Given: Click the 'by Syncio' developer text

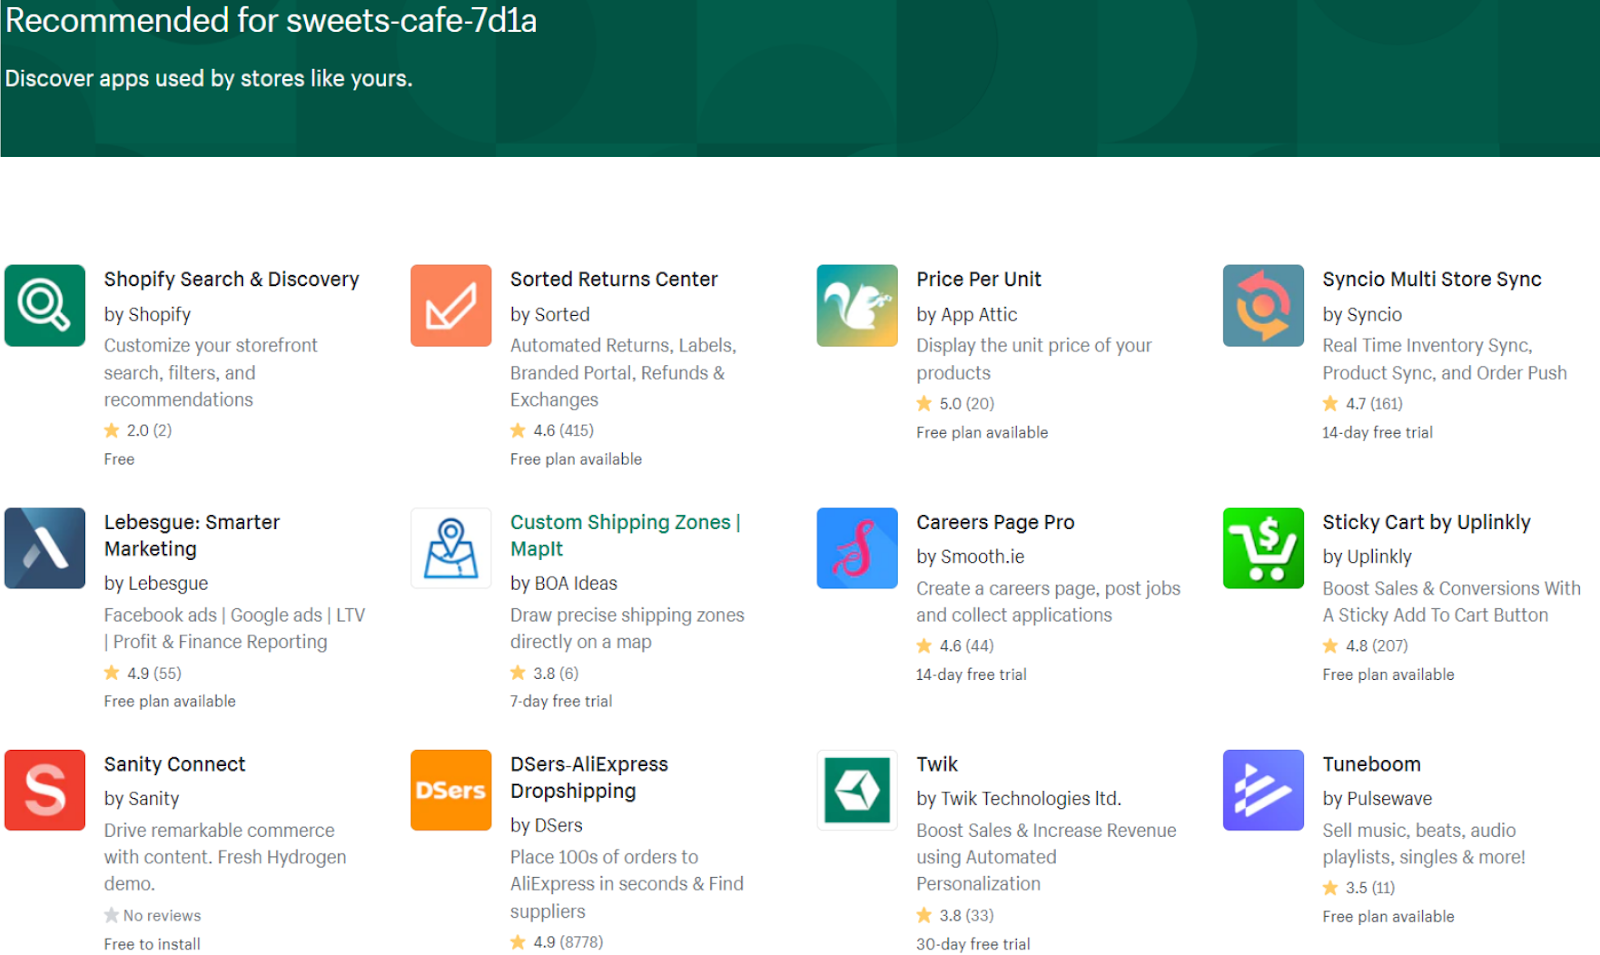Looking at the screenshot, I should coord(1362,314).
